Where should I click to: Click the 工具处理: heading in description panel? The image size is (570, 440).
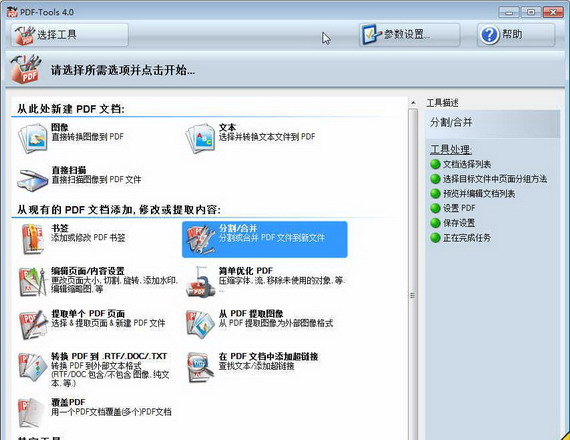coord(451,149)
